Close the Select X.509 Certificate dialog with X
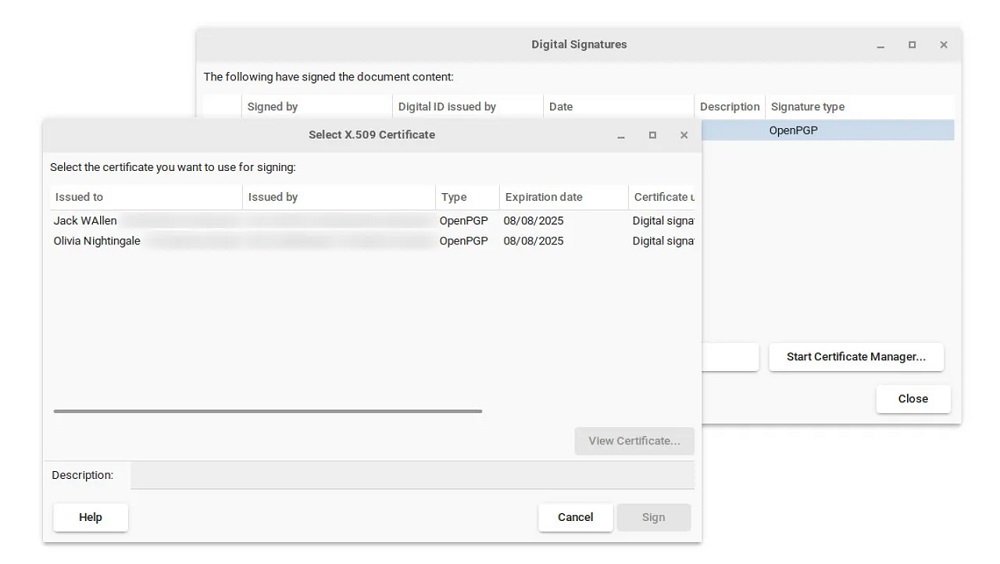 point(684,135)
